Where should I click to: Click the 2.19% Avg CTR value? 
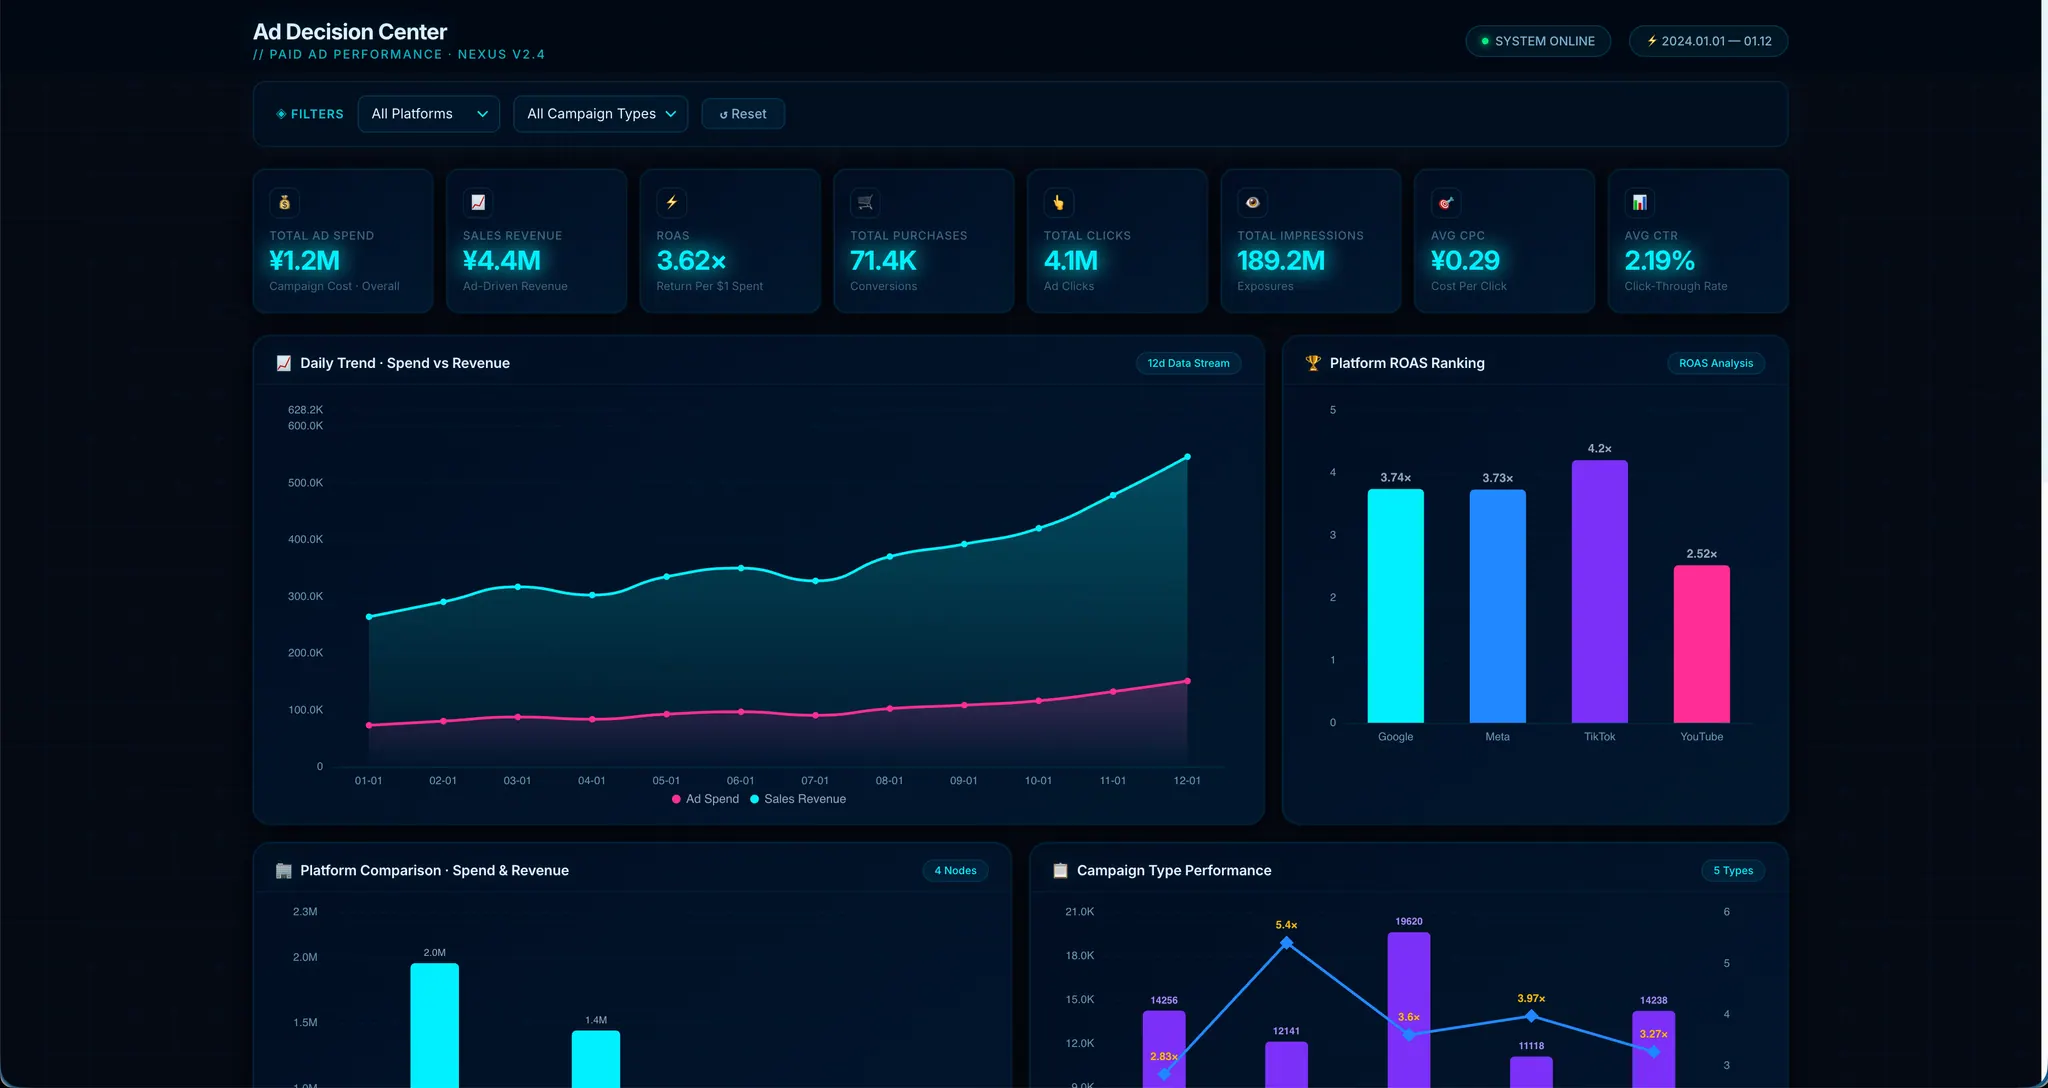1660,261
